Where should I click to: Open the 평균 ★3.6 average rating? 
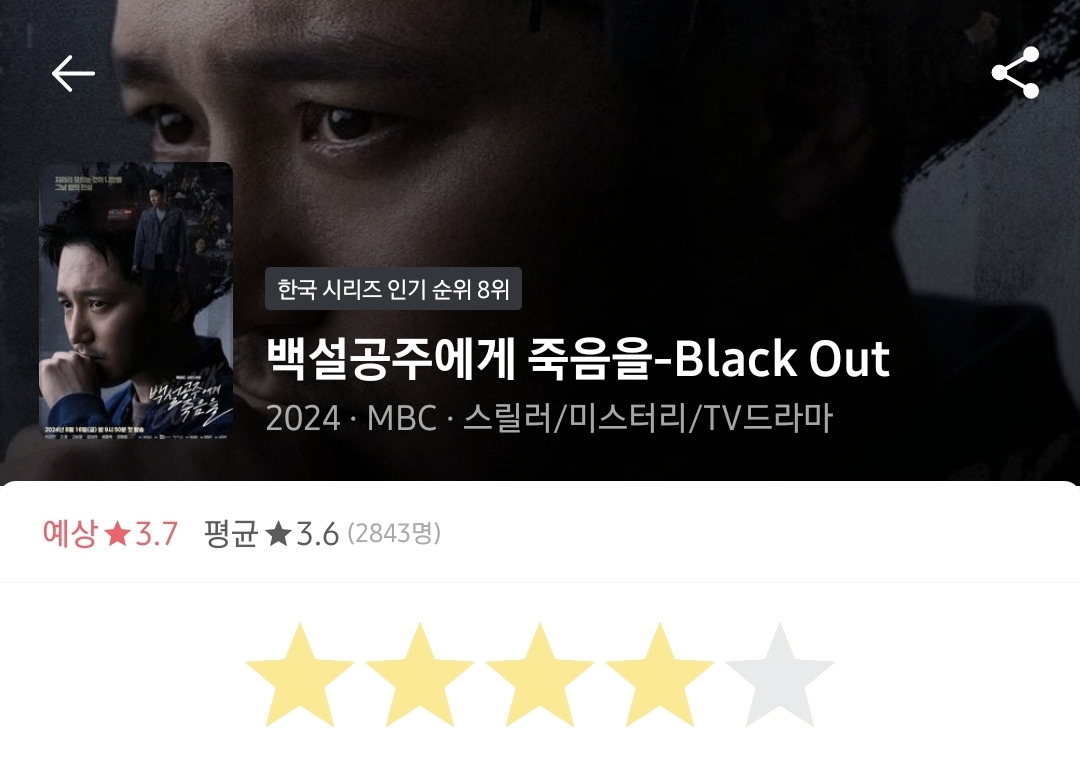pyautogui.click(x=271, y=533)
